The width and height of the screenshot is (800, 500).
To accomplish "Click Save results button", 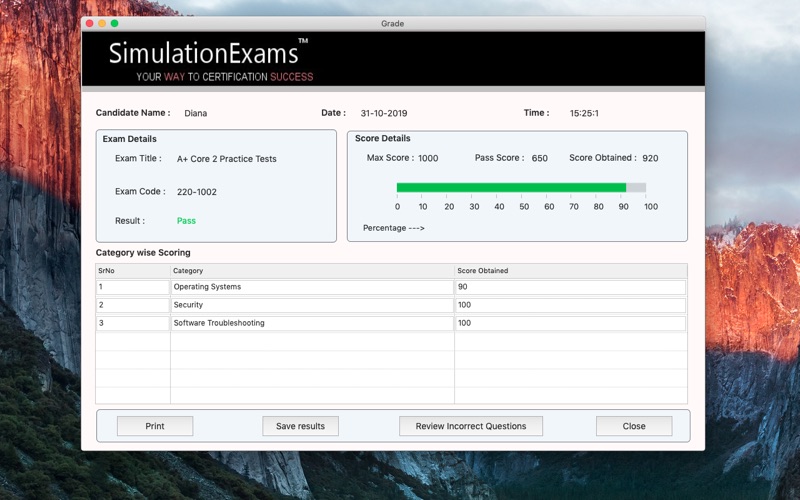I will [301, 426].
